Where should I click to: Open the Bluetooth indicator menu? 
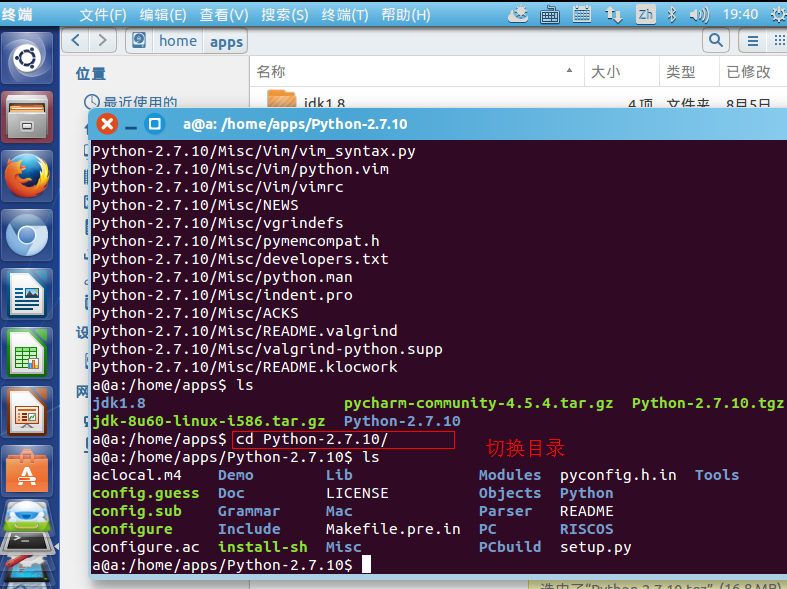pos(672,15)
